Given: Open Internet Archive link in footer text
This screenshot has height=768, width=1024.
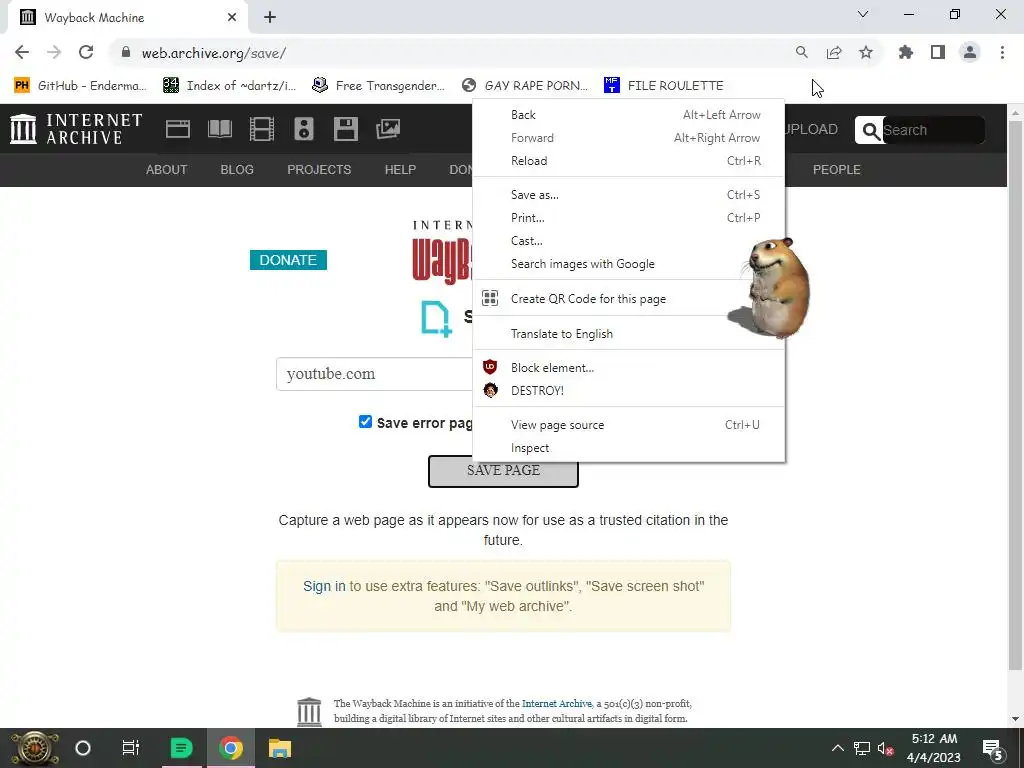Looking at the screenshot, I should click(556, 703).
